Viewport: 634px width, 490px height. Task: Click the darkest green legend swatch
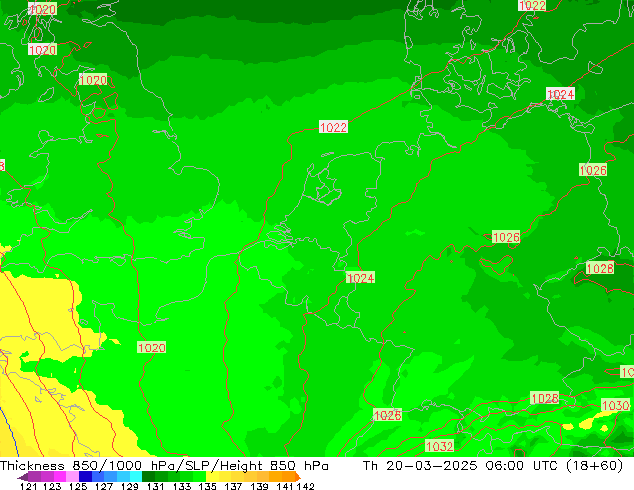148,477
